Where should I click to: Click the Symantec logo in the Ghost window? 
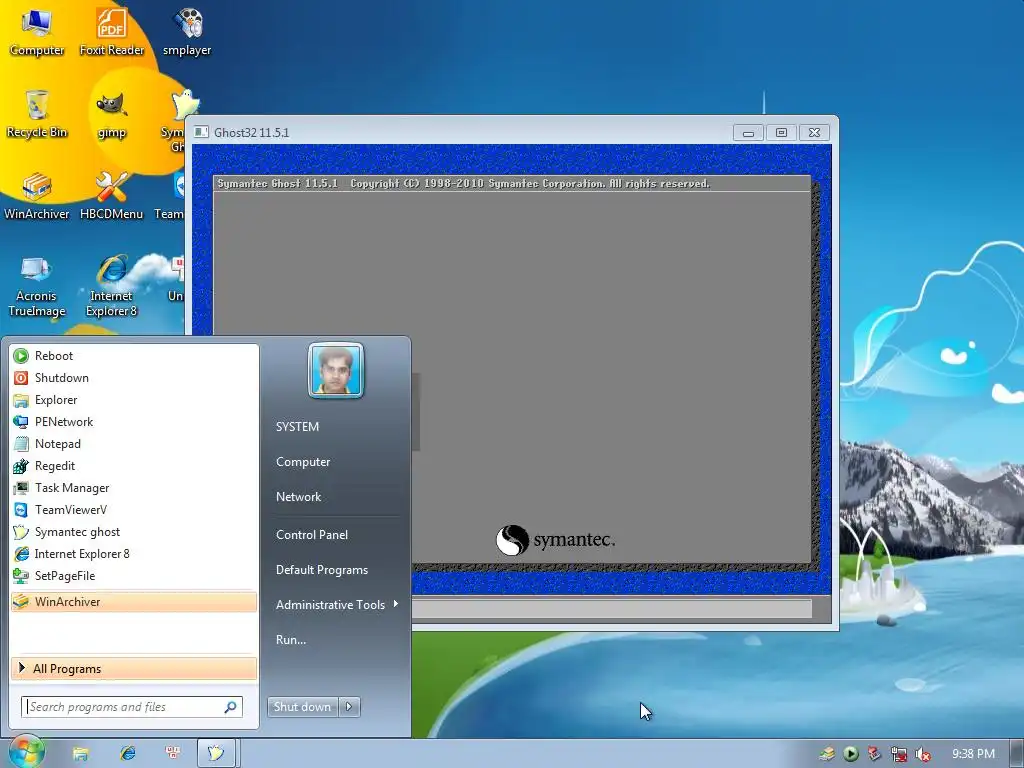coord(555,540)
